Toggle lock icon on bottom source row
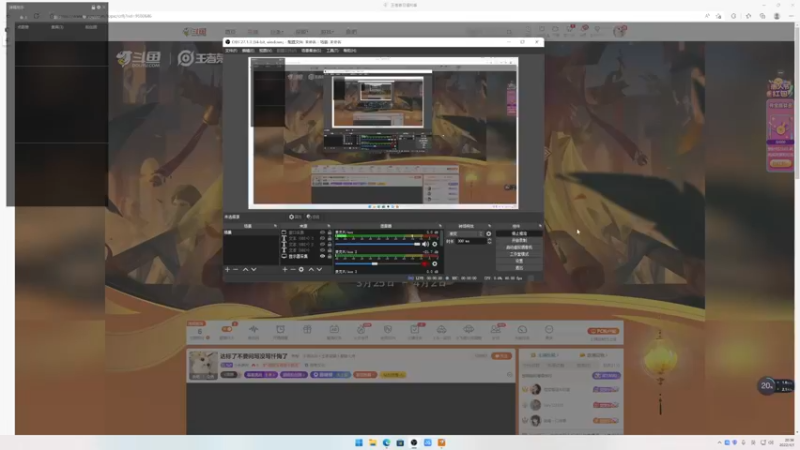Viewport: 800px width, 450px height. tap(330, 257)
